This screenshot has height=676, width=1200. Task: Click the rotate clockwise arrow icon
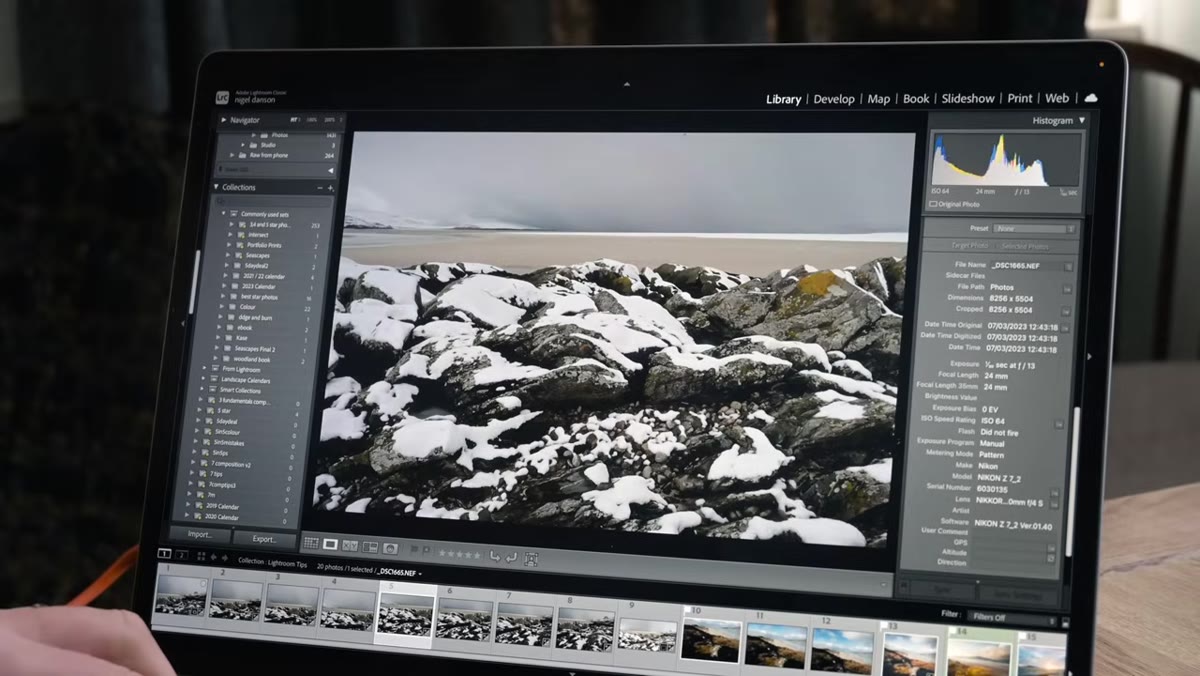tap(511, 556)
